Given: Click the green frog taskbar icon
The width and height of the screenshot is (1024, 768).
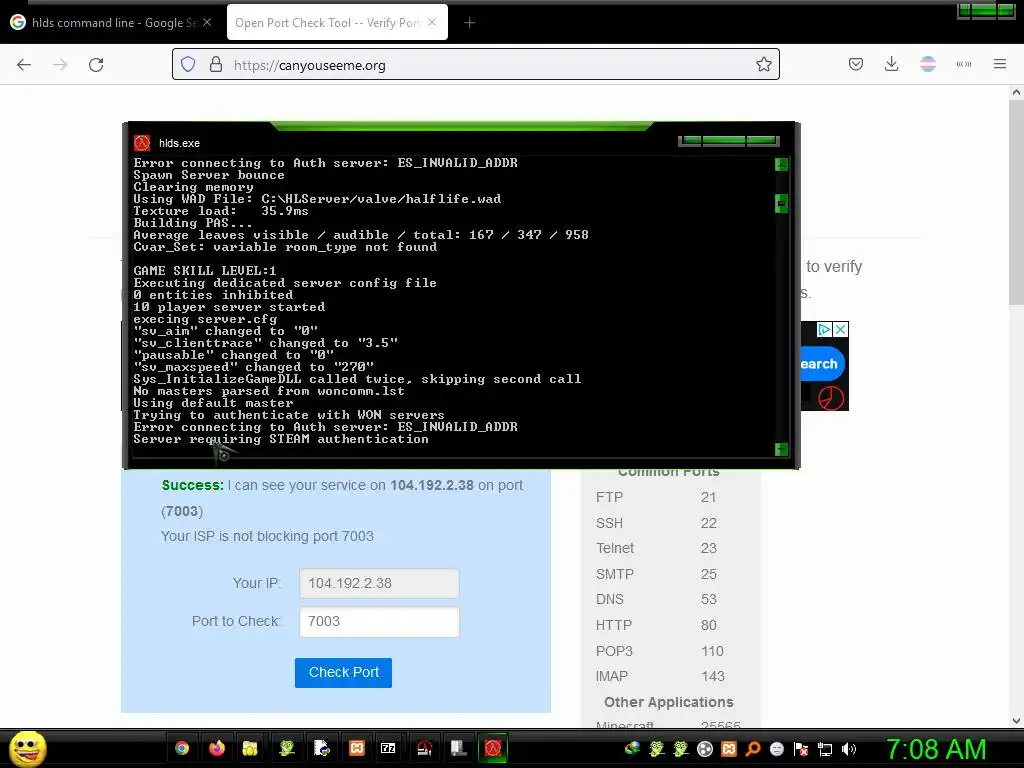Looking at the screenshot, I should click(286, 748).
